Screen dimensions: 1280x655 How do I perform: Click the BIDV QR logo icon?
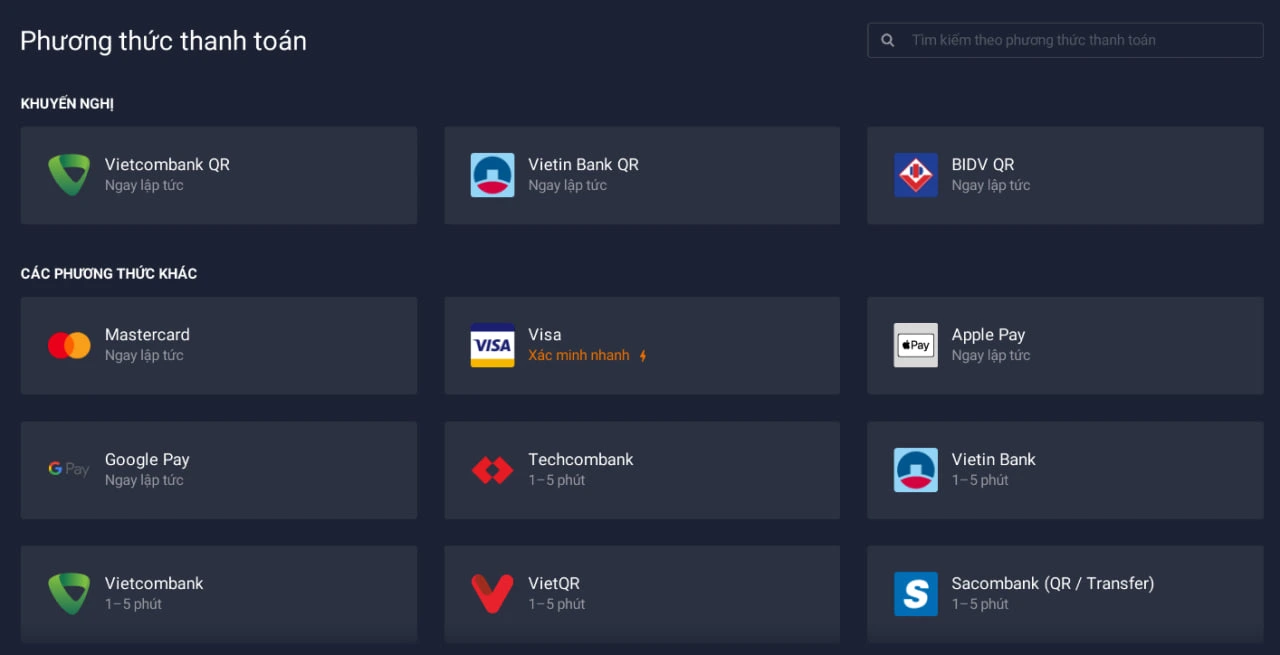916,175
